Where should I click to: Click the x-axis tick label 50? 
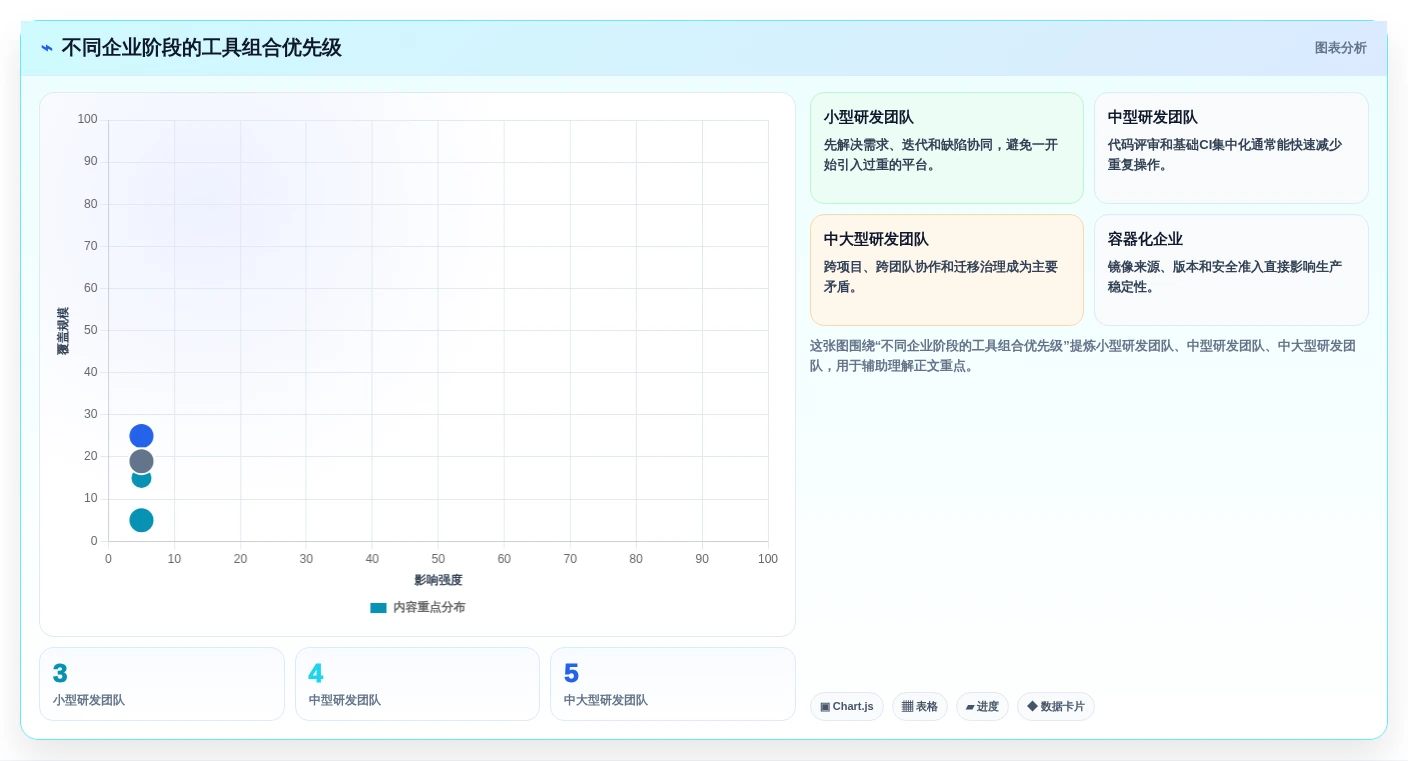(x=438, y=559)
